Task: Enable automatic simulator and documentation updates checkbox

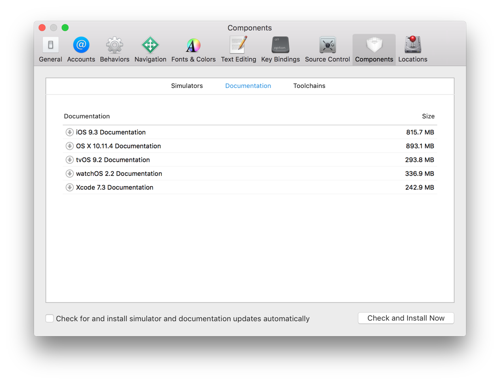Action: click(49, 318)
